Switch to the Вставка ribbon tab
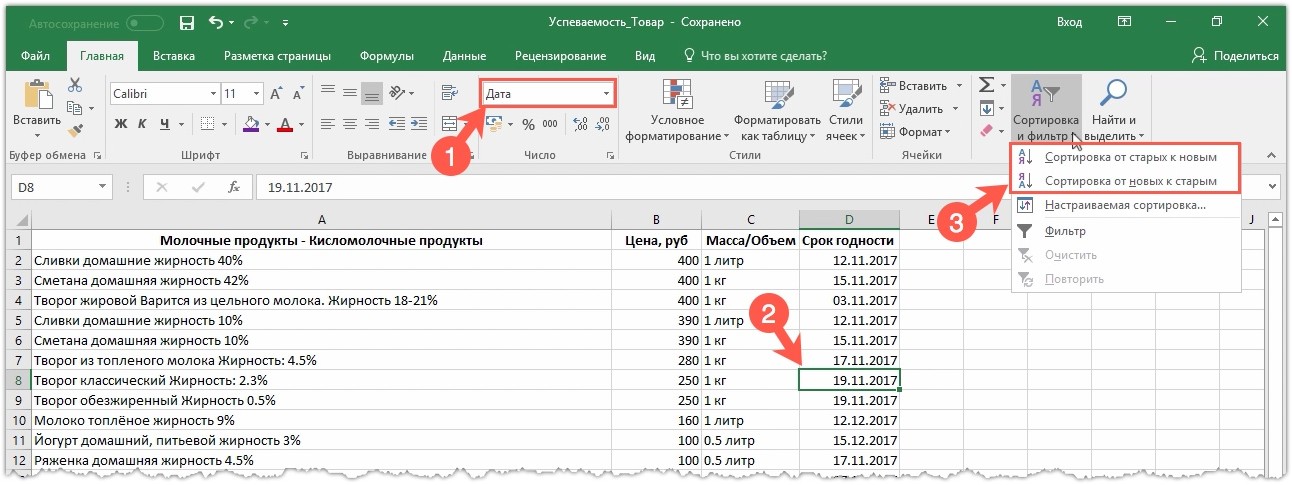 tap(174, 56)
